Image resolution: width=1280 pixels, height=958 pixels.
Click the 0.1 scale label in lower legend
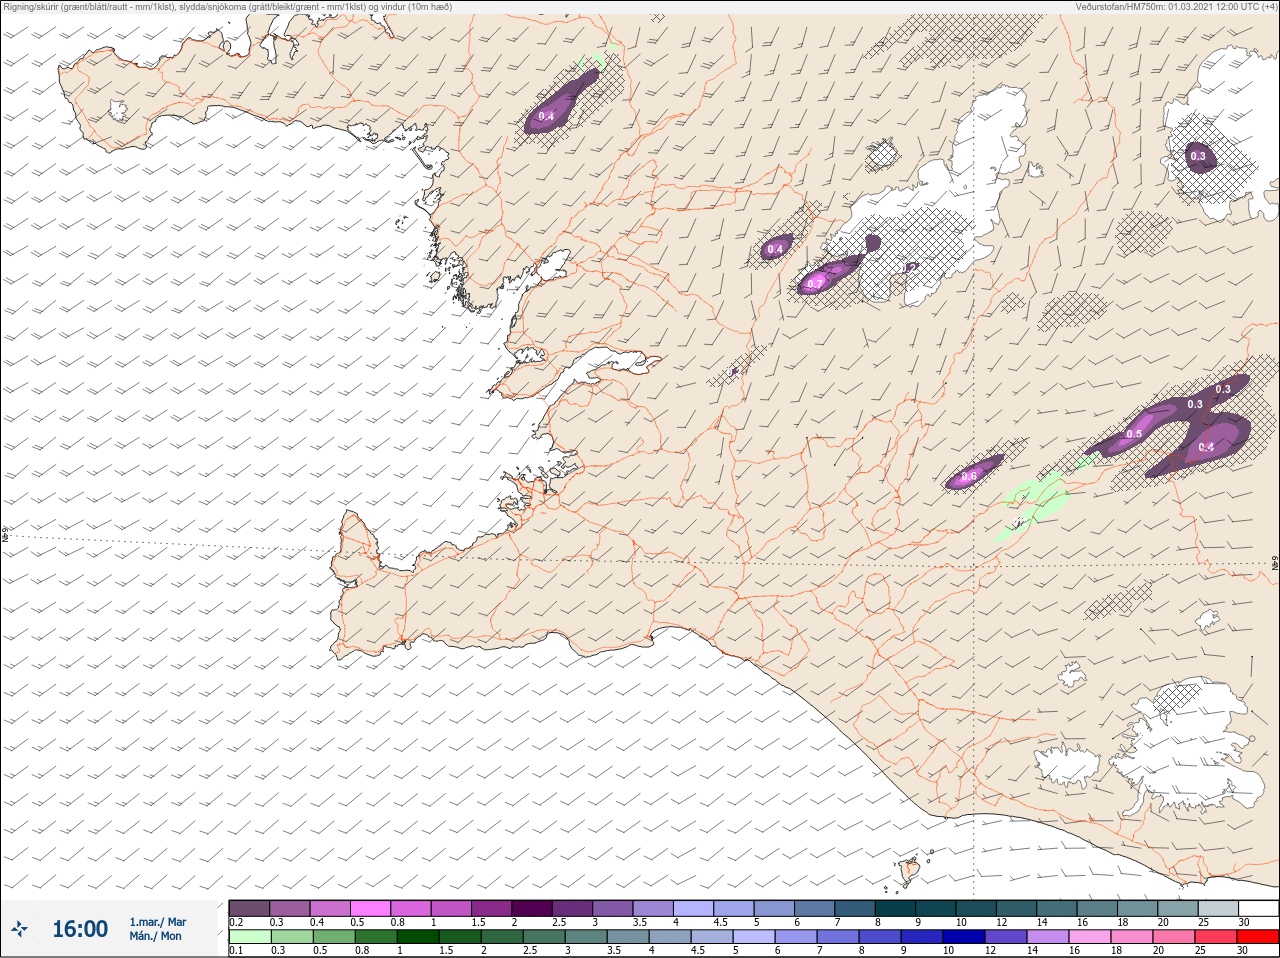(x=236, y=949)
